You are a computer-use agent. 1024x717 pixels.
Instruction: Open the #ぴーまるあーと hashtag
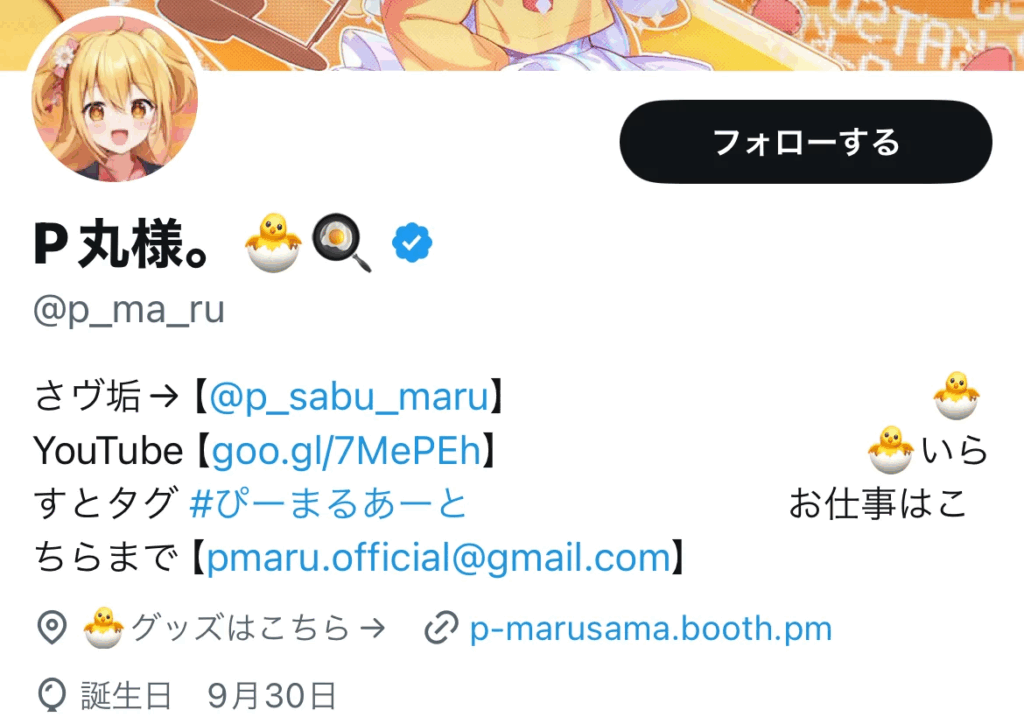click(328, 504)
